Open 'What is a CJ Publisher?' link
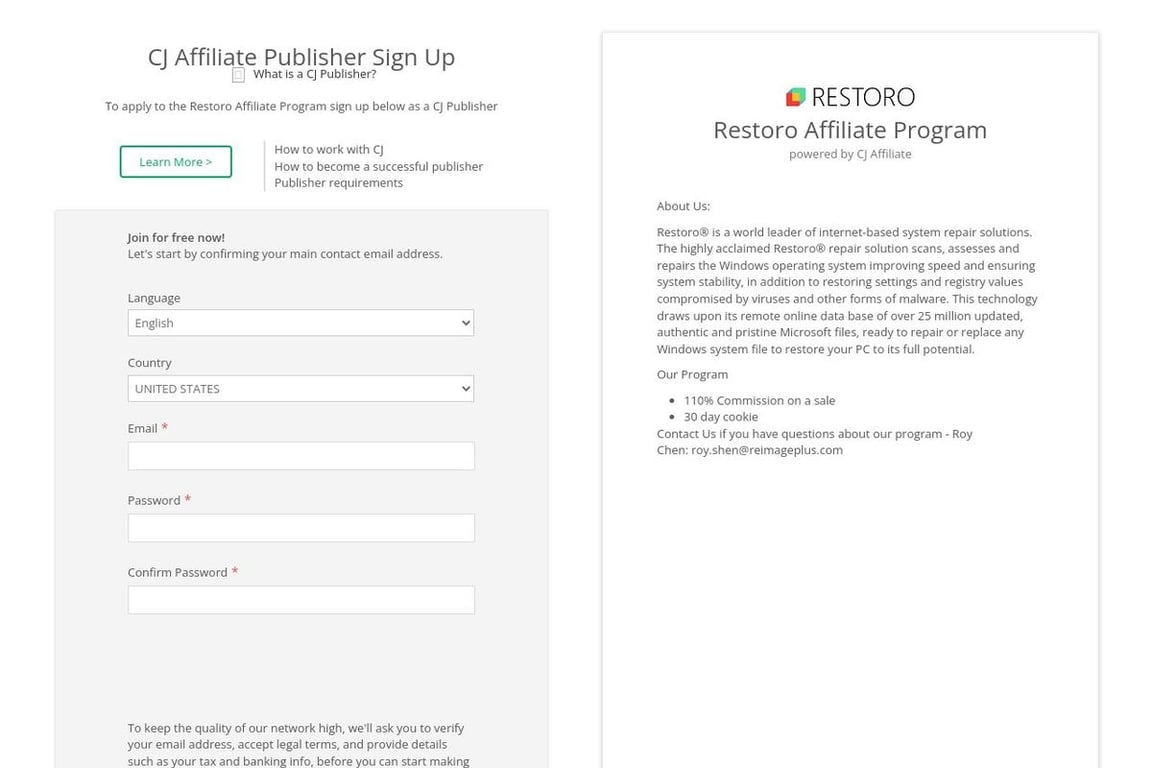The height and width of the screenshot is (768, 1152). coord(314,74)
